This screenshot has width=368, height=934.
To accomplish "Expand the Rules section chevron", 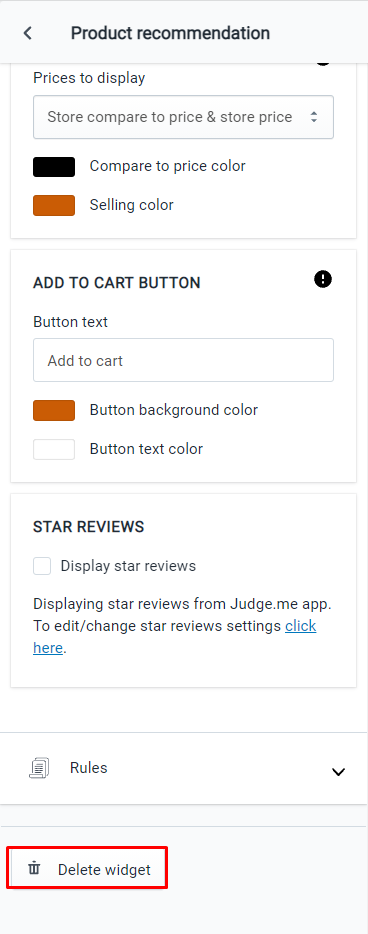I will [338, 771].
